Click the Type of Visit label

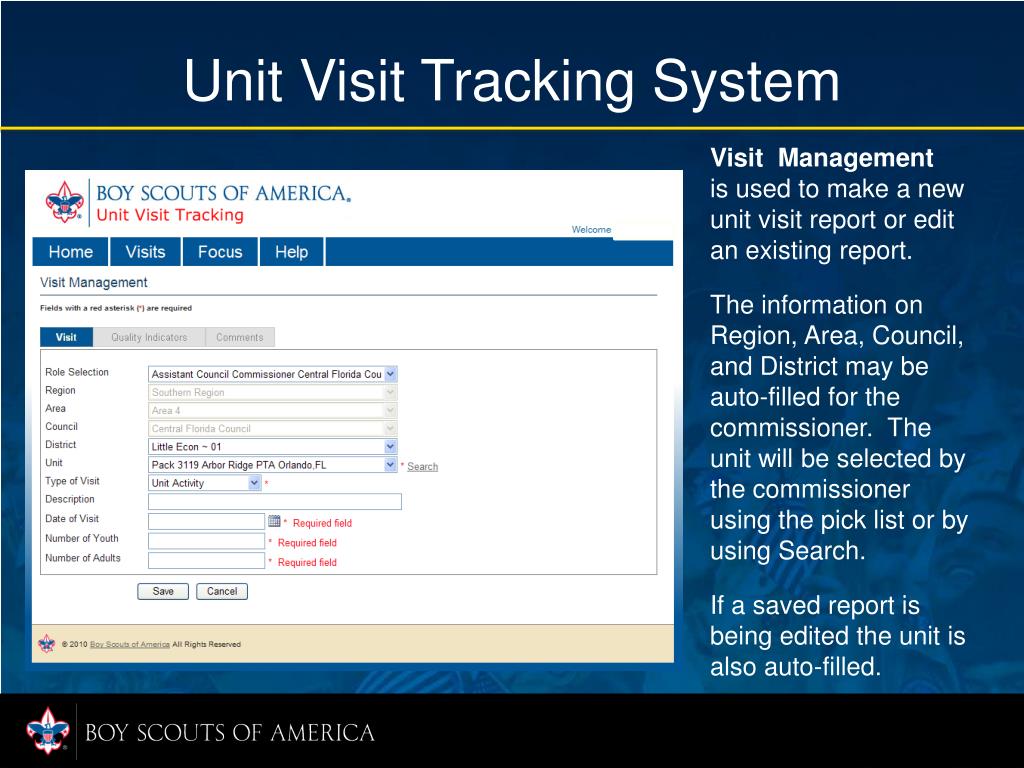72,481
